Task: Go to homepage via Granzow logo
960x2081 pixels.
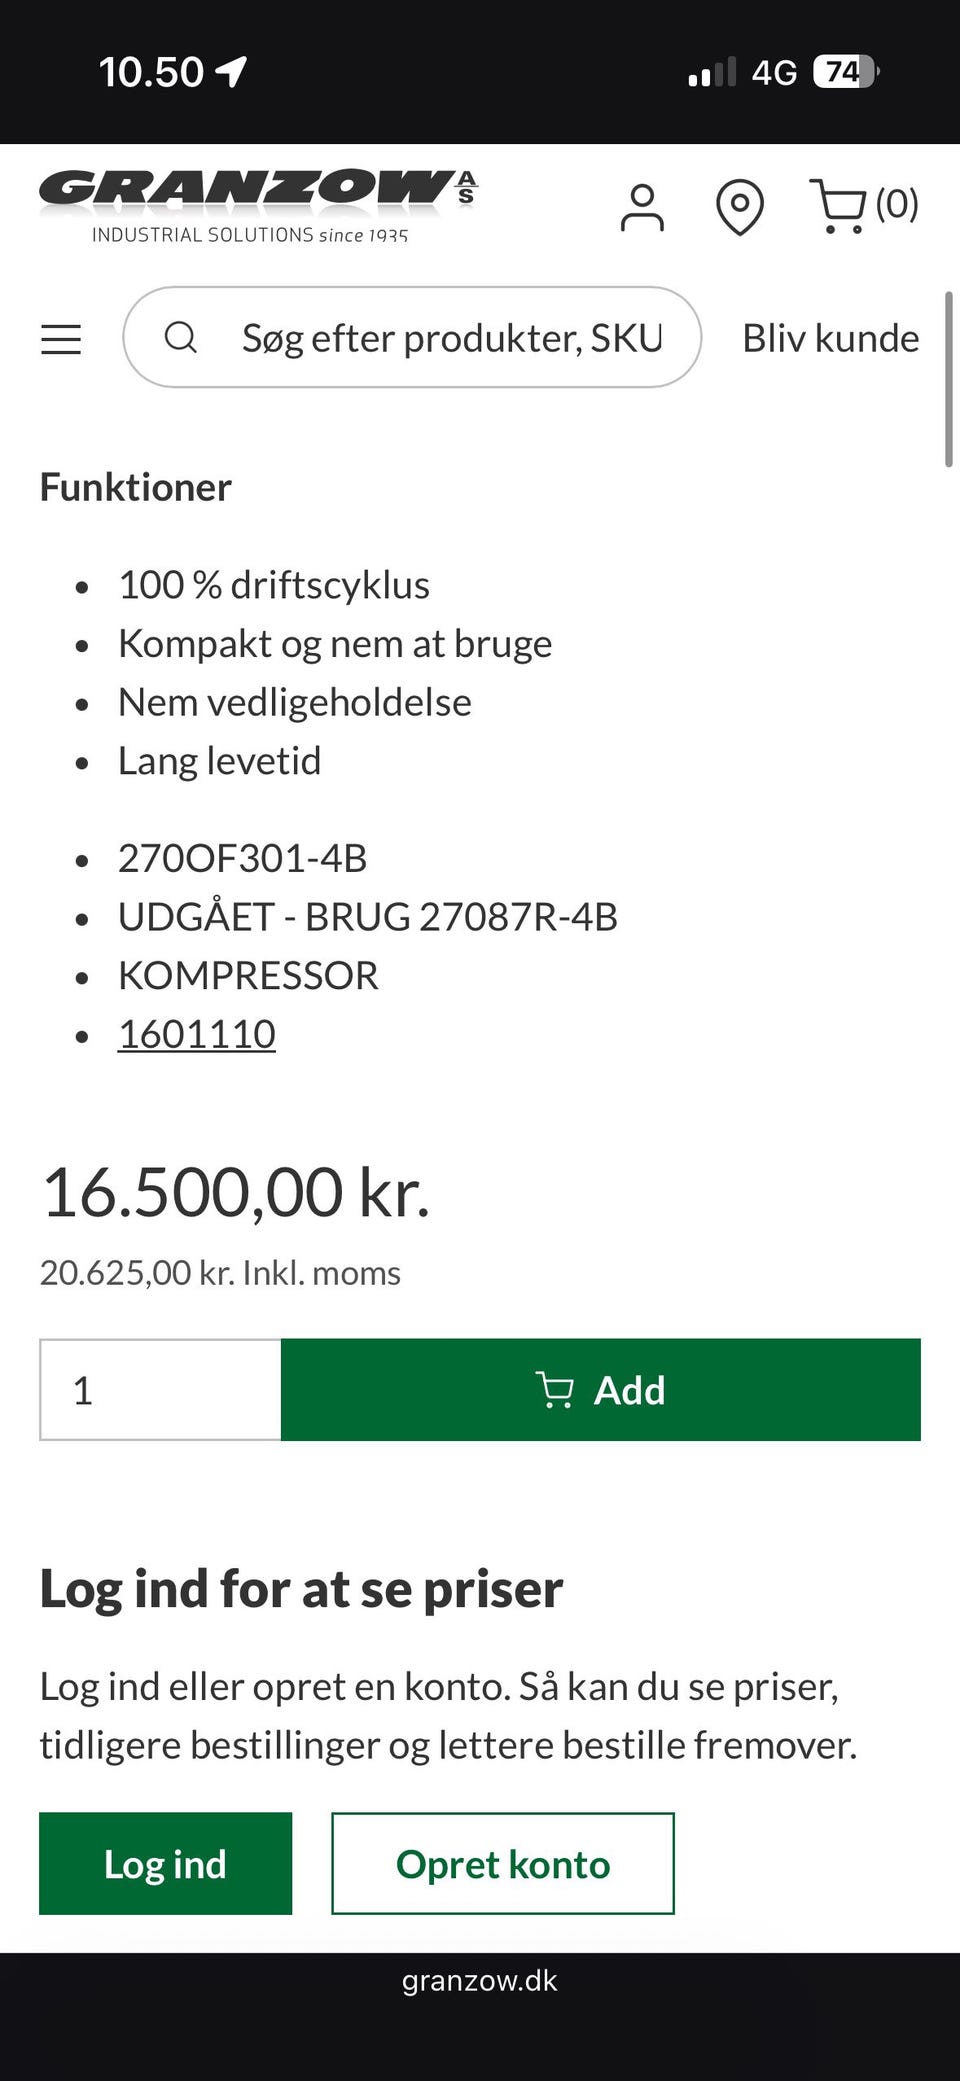Action: (x=257, y=205)
